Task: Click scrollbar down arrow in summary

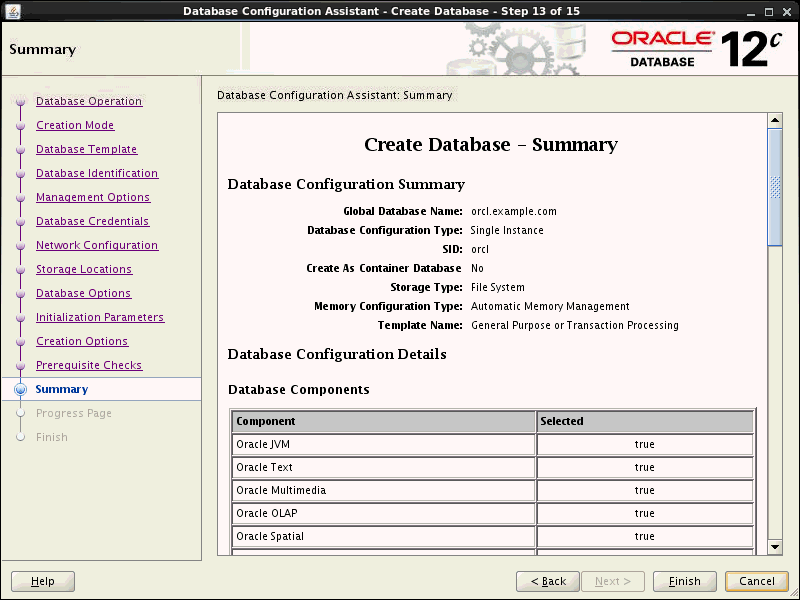Action: click(775, 546)
